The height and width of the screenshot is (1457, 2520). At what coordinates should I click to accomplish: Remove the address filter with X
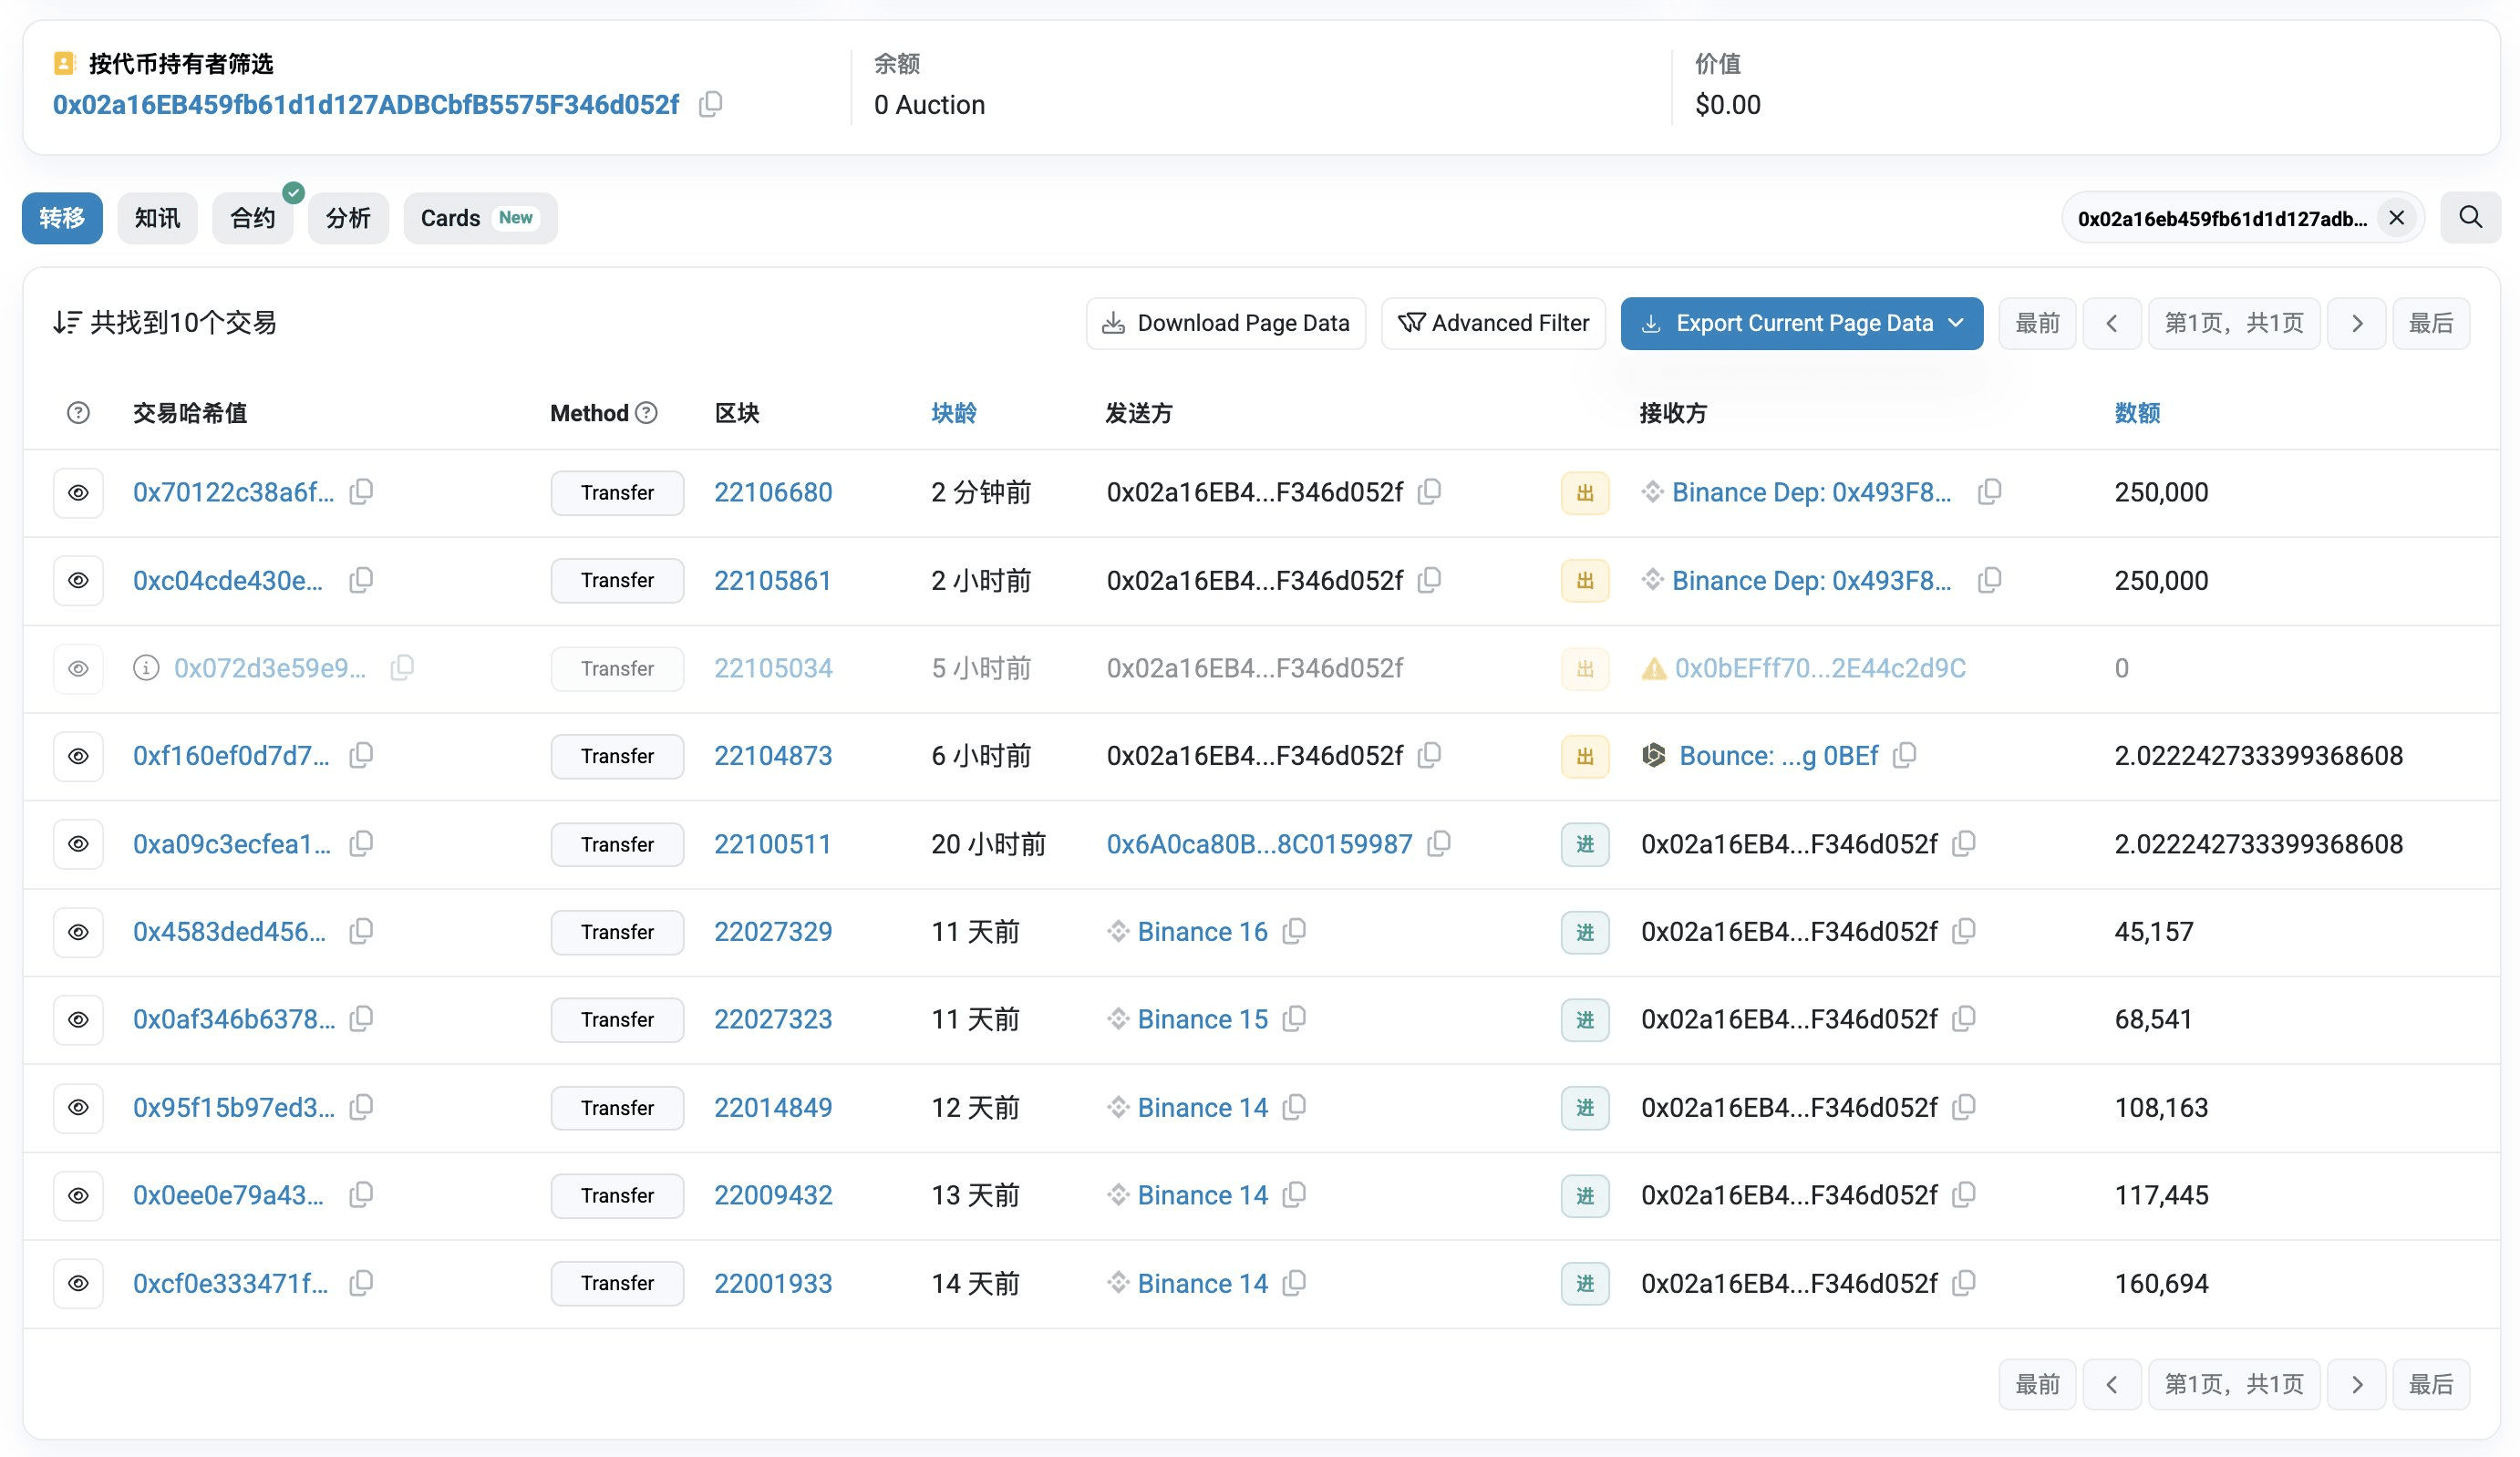coord(2397,218)
